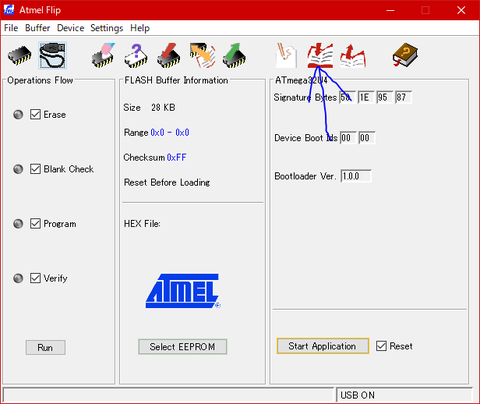Screen dimensions: 480x404
Task: Open the Device menu
Action: pos(70,28)
